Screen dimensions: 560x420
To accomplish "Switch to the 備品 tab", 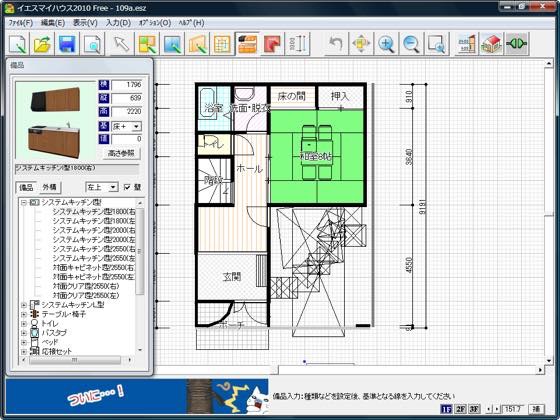I will pyautogui.click(x=26, y=187).
